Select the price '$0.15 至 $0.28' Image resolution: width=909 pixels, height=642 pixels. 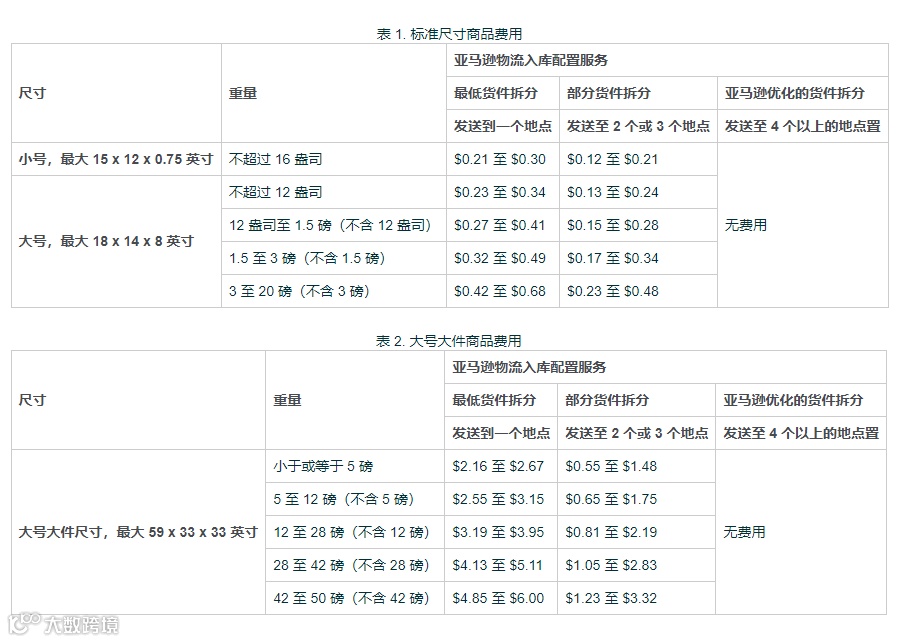pos(613,225)
